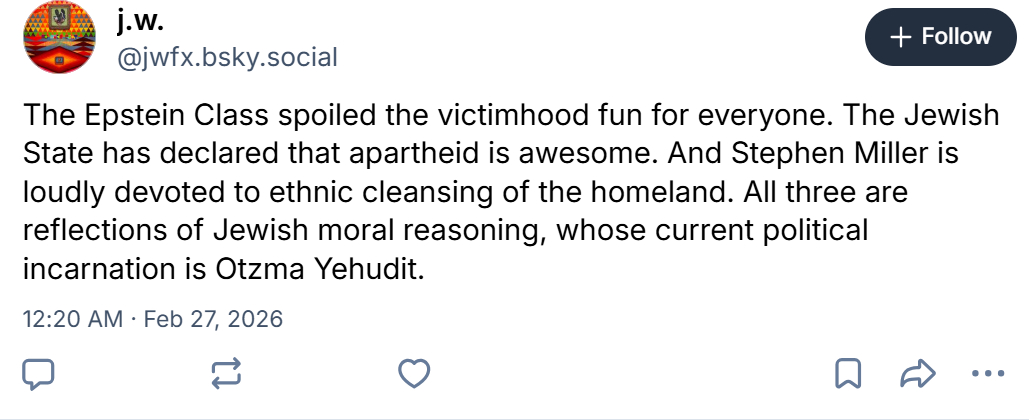Click the plus icon on the Follow button
Screen dimensions: 1029x420
pos(901,37)
